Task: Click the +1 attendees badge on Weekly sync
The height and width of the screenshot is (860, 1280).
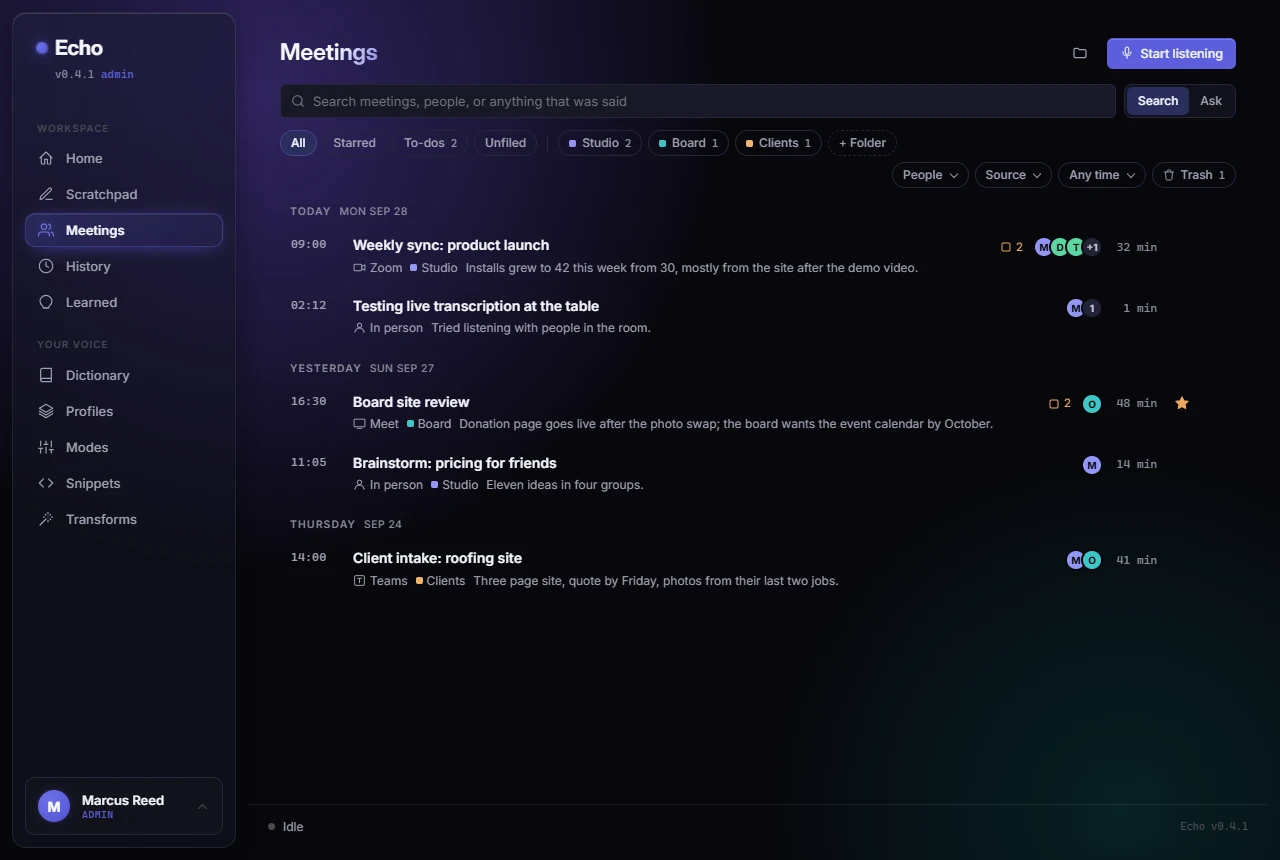Action: pyautogui.click(x=1092, y=247)
